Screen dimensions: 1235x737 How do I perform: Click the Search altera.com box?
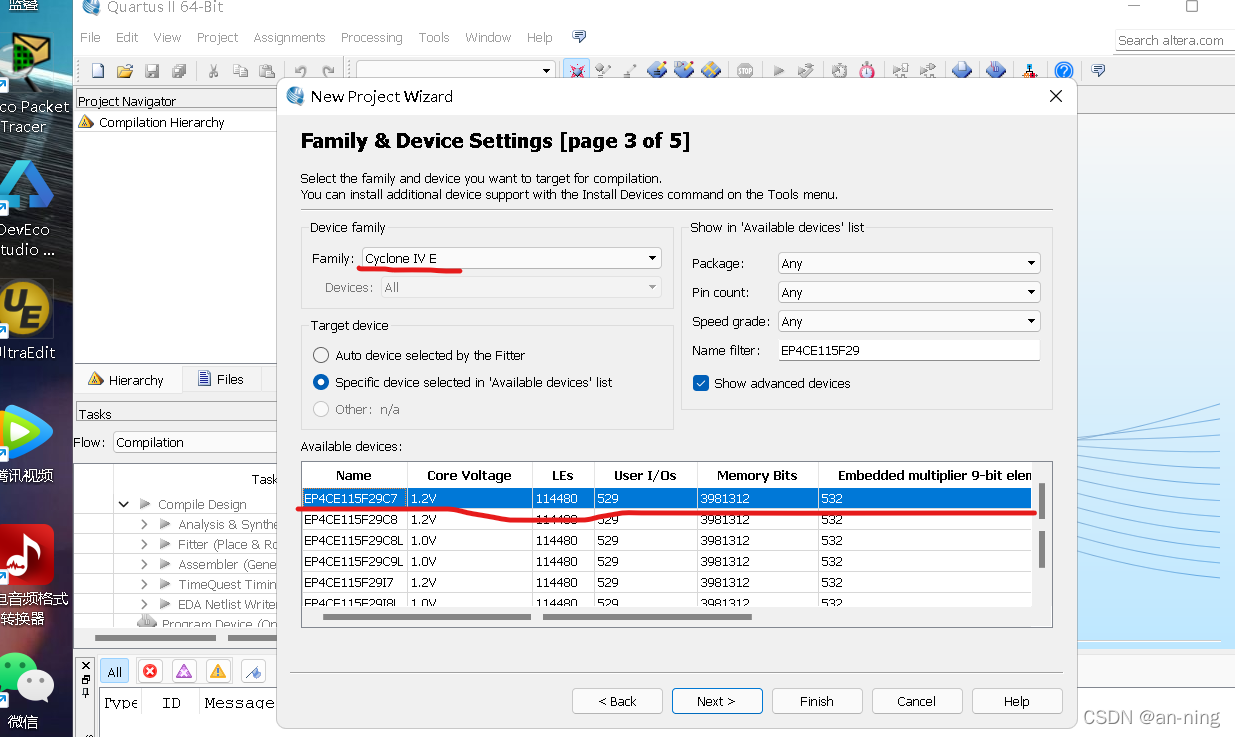[x=1175, y=40]
